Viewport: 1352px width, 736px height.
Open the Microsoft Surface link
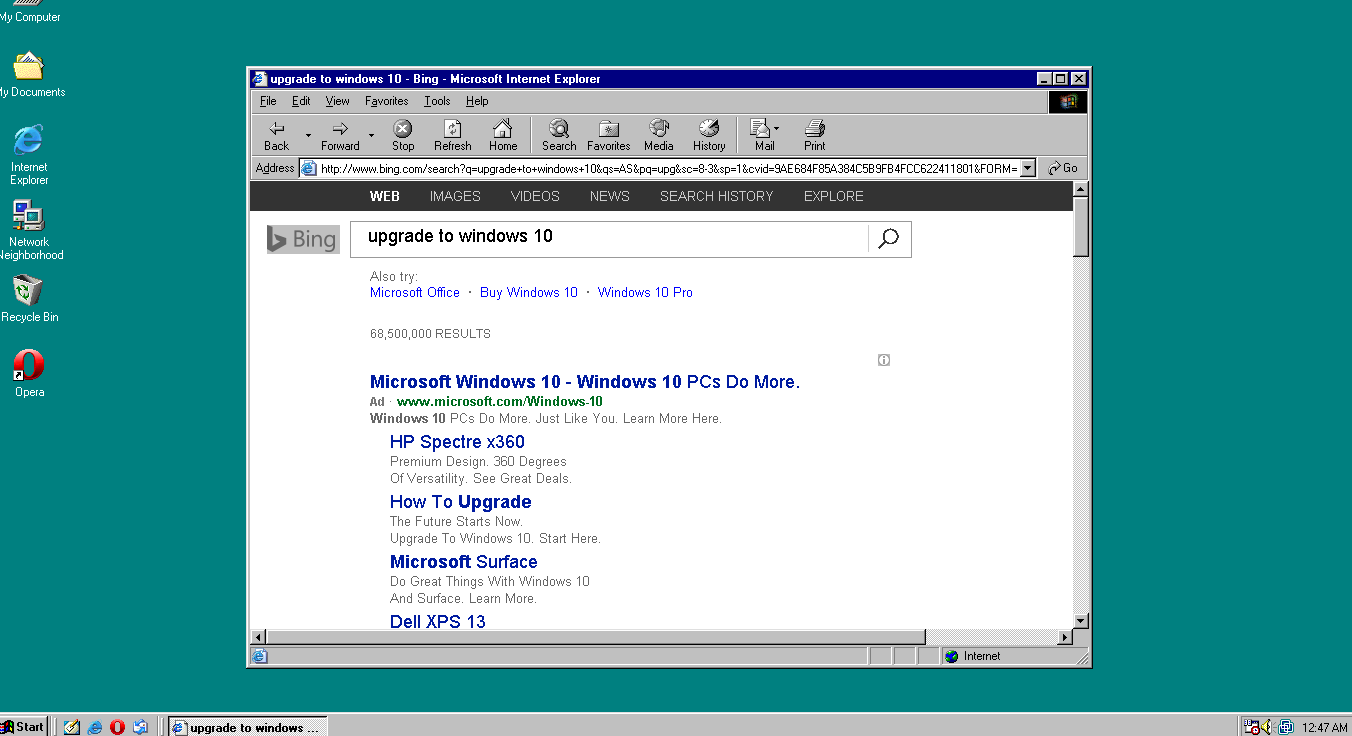[464, 562]
